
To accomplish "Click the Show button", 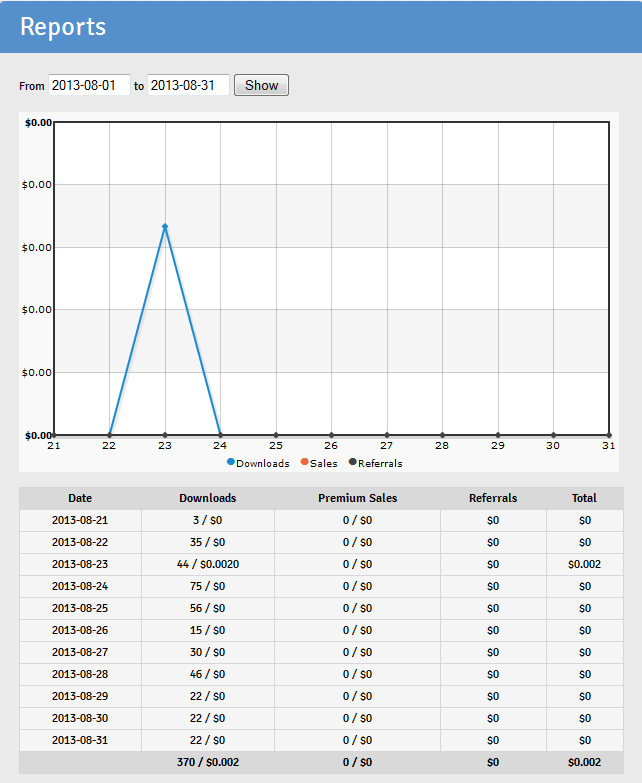I will (261, 86).
